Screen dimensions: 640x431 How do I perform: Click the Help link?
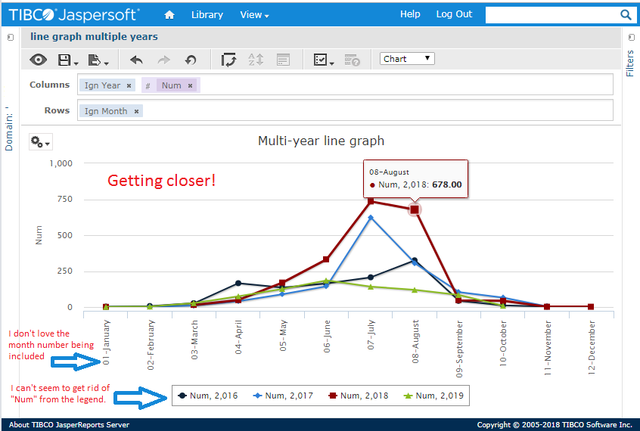click(410, 14)
